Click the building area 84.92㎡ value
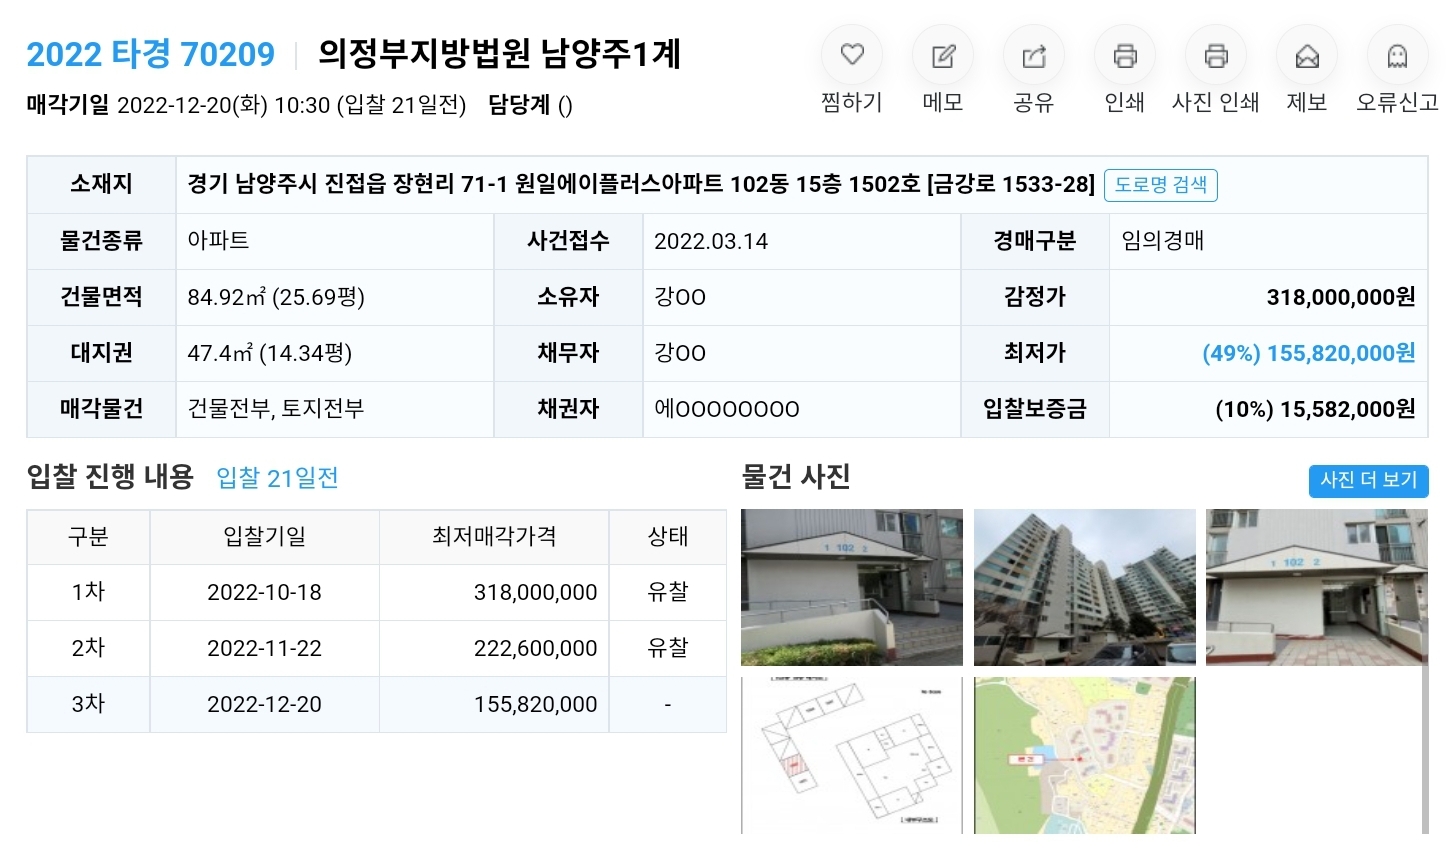 coord(276,297)
